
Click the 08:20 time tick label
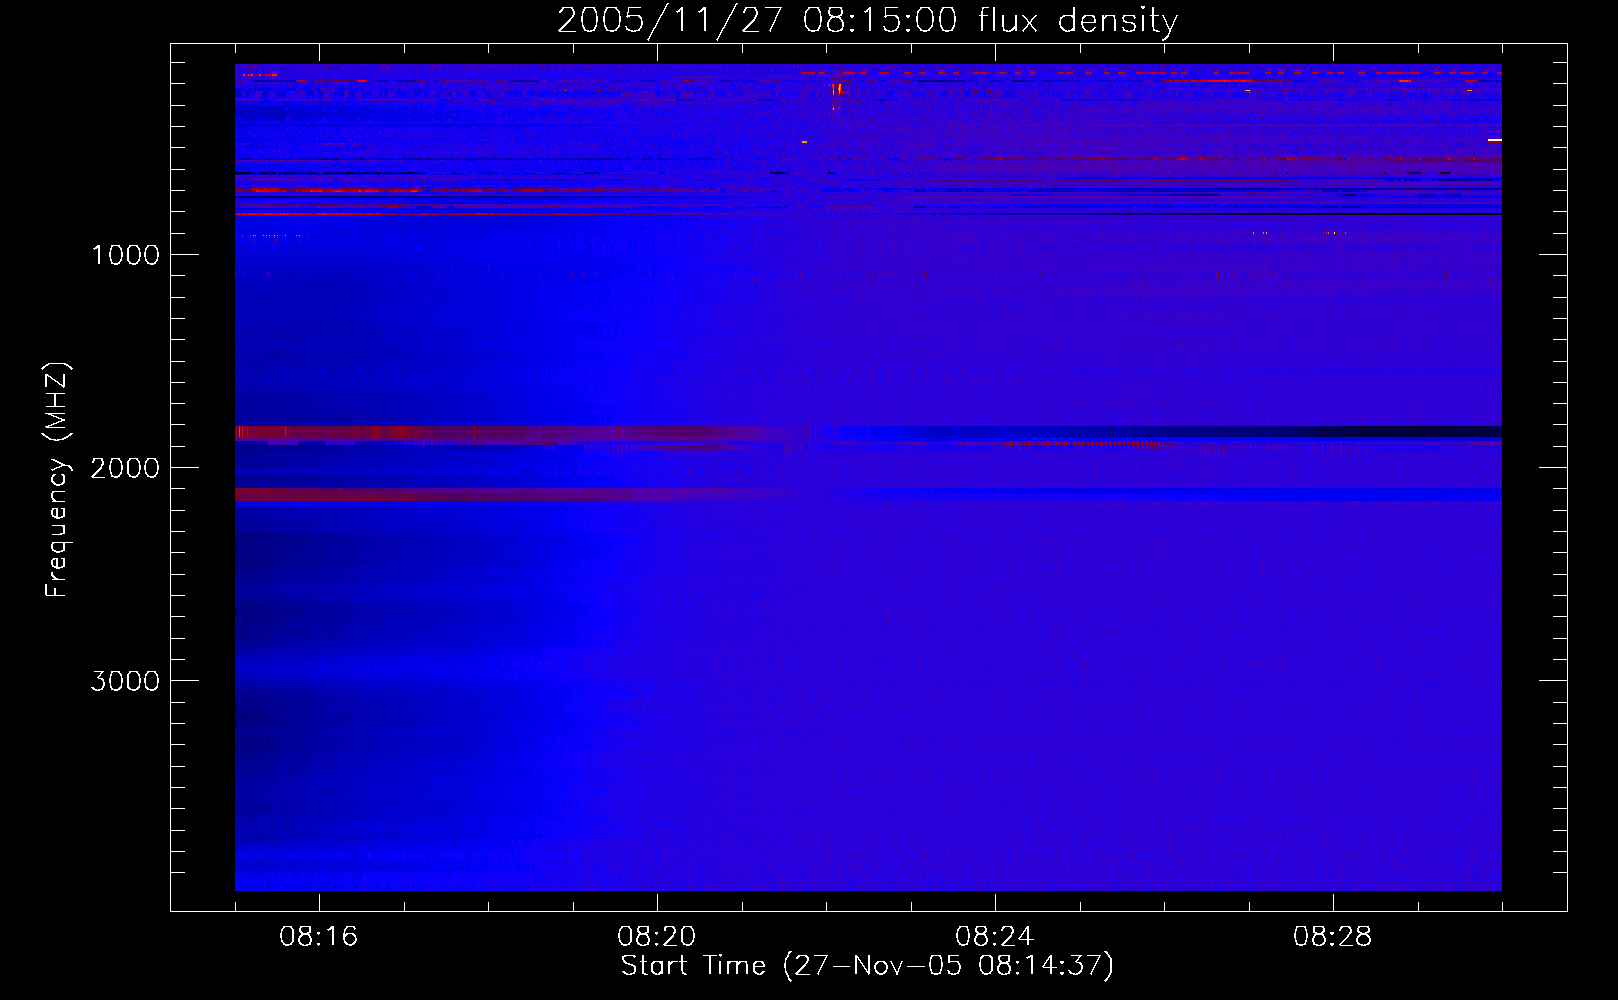pos(657,936)
